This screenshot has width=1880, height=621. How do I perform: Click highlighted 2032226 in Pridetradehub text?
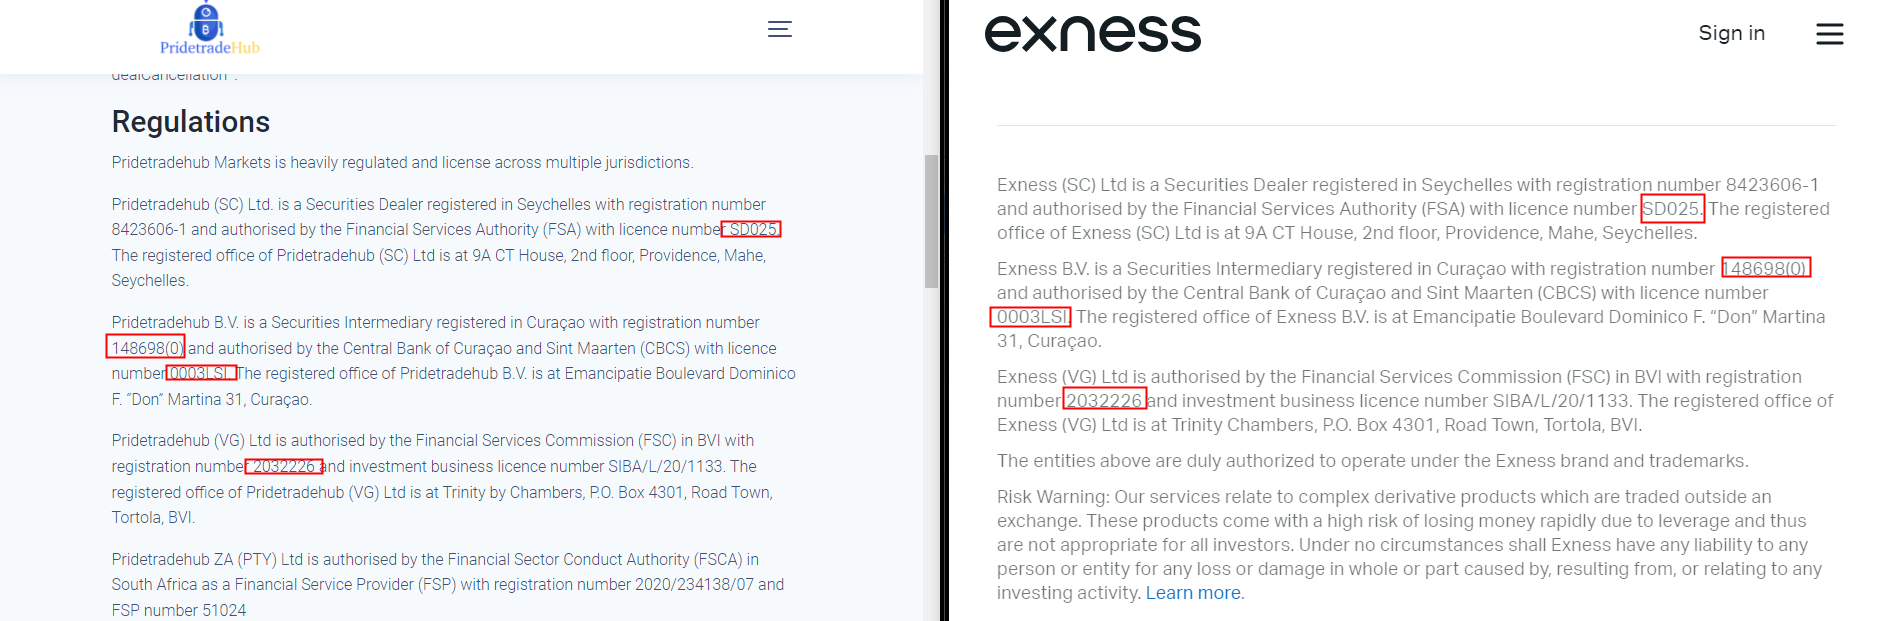(284, 466)
